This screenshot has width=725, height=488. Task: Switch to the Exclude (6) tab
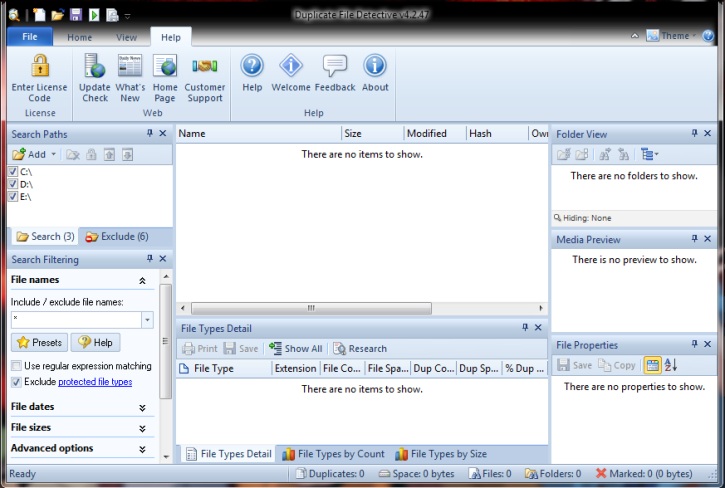coord(117,236)
